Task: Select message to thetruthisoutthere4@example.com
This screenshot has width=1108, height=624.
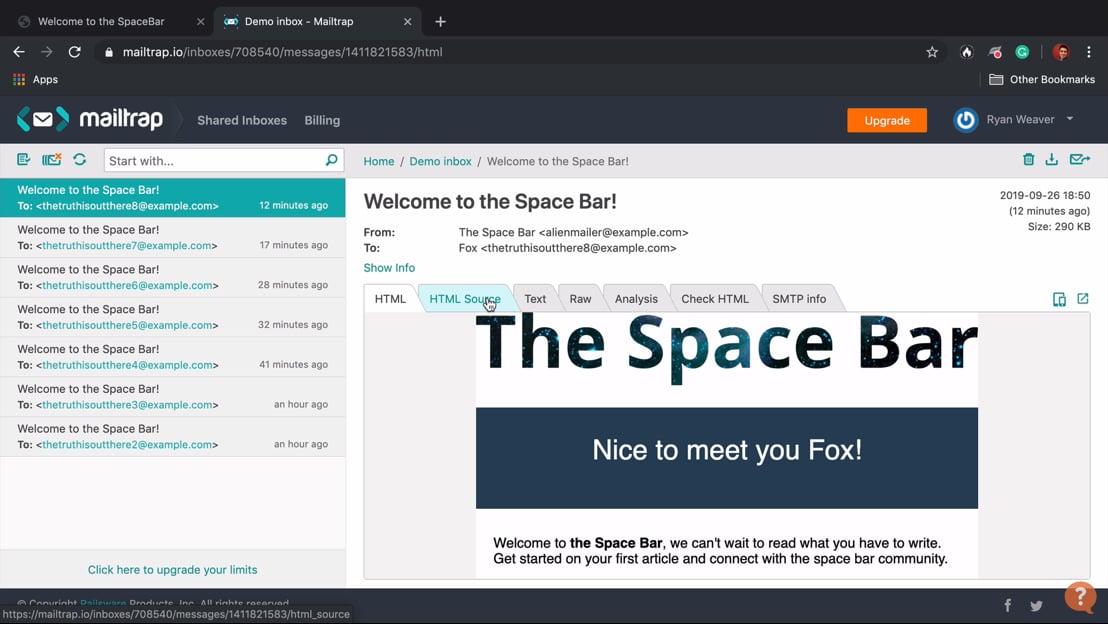Action: tap(172, 357)
